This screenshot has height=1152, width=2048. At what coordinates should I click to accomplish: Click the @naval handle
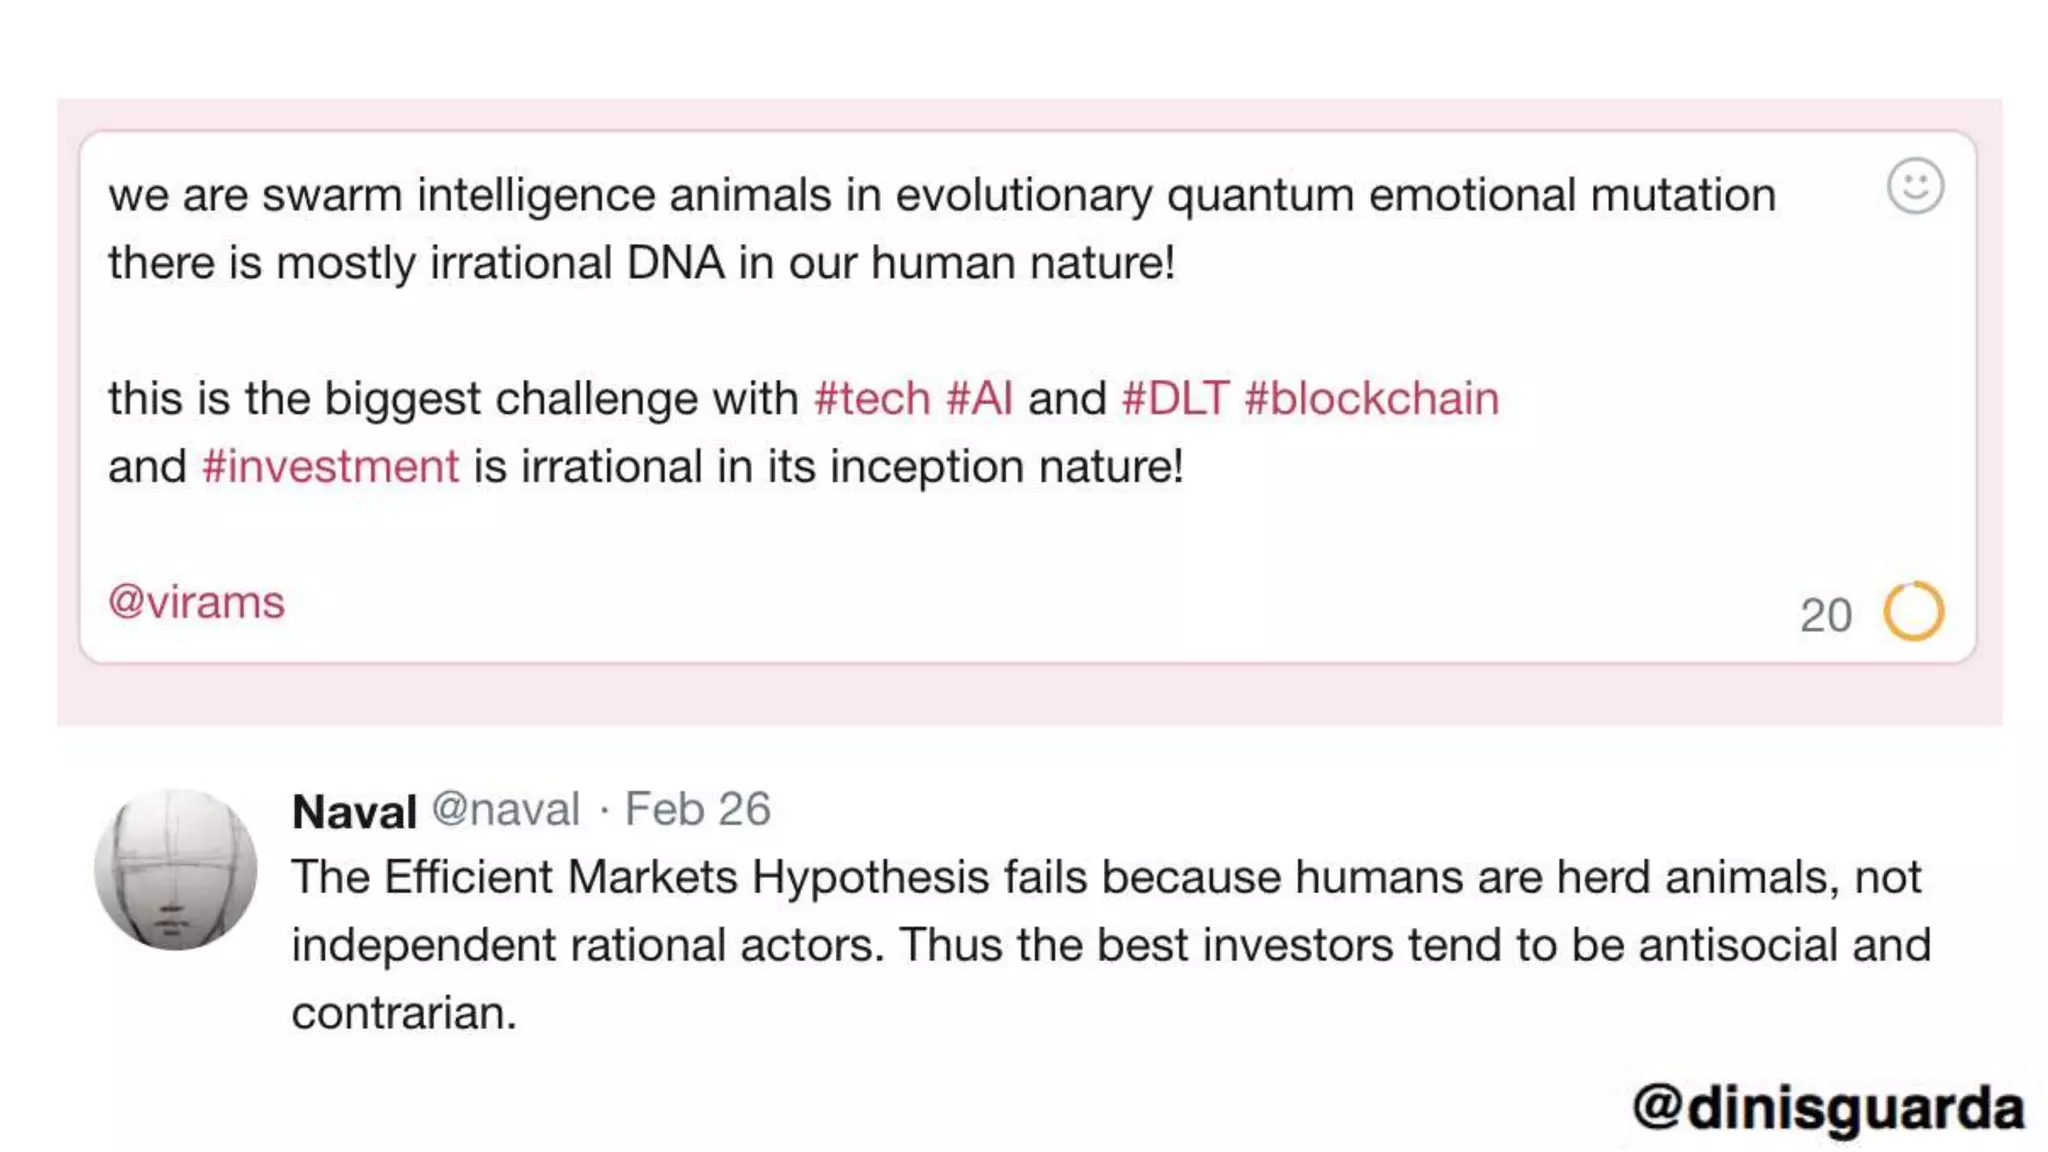[506, 809]
